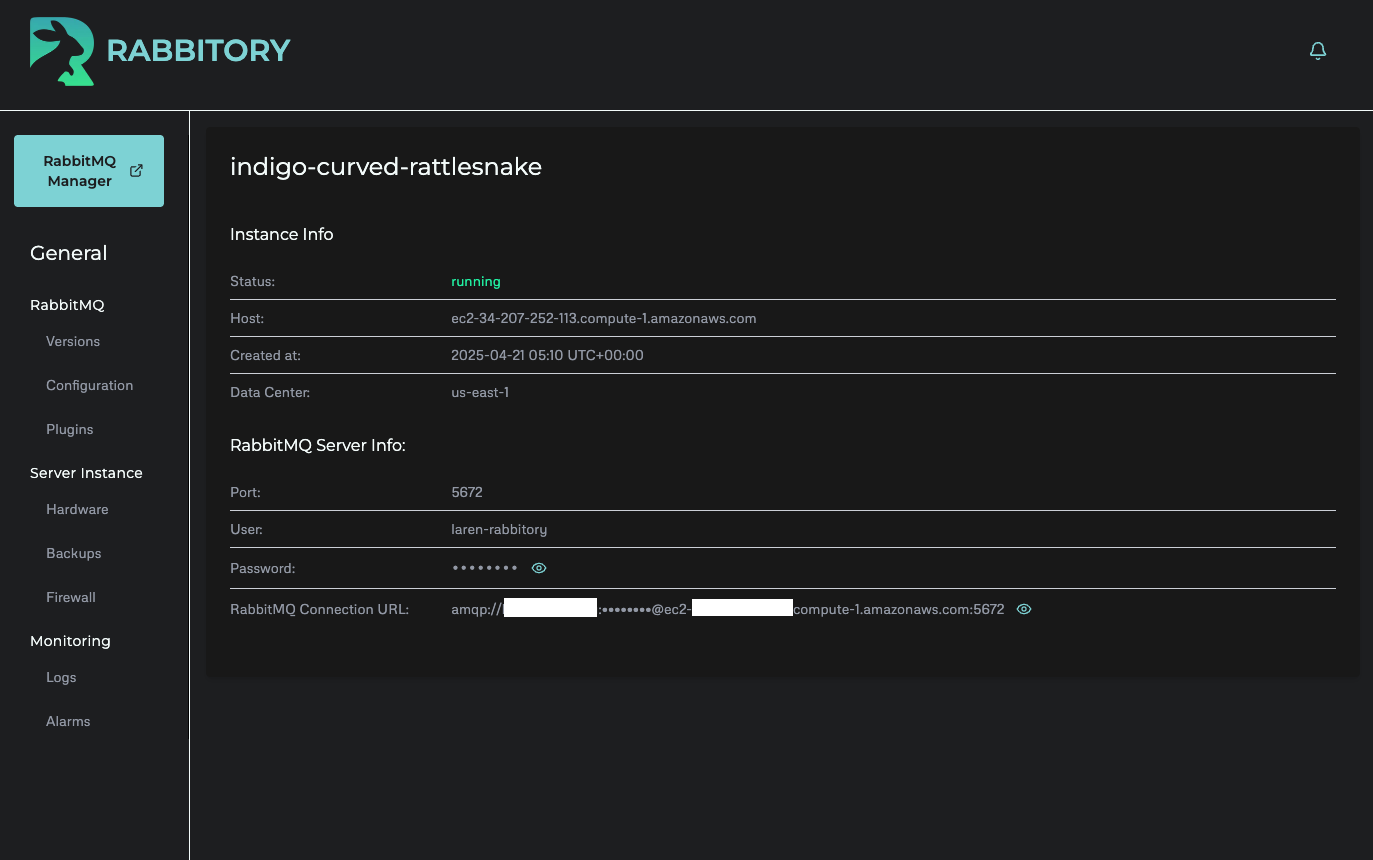Open the notification bell
The width and height of the screenshot is (1373, 860).
(x=1318, y=50)
